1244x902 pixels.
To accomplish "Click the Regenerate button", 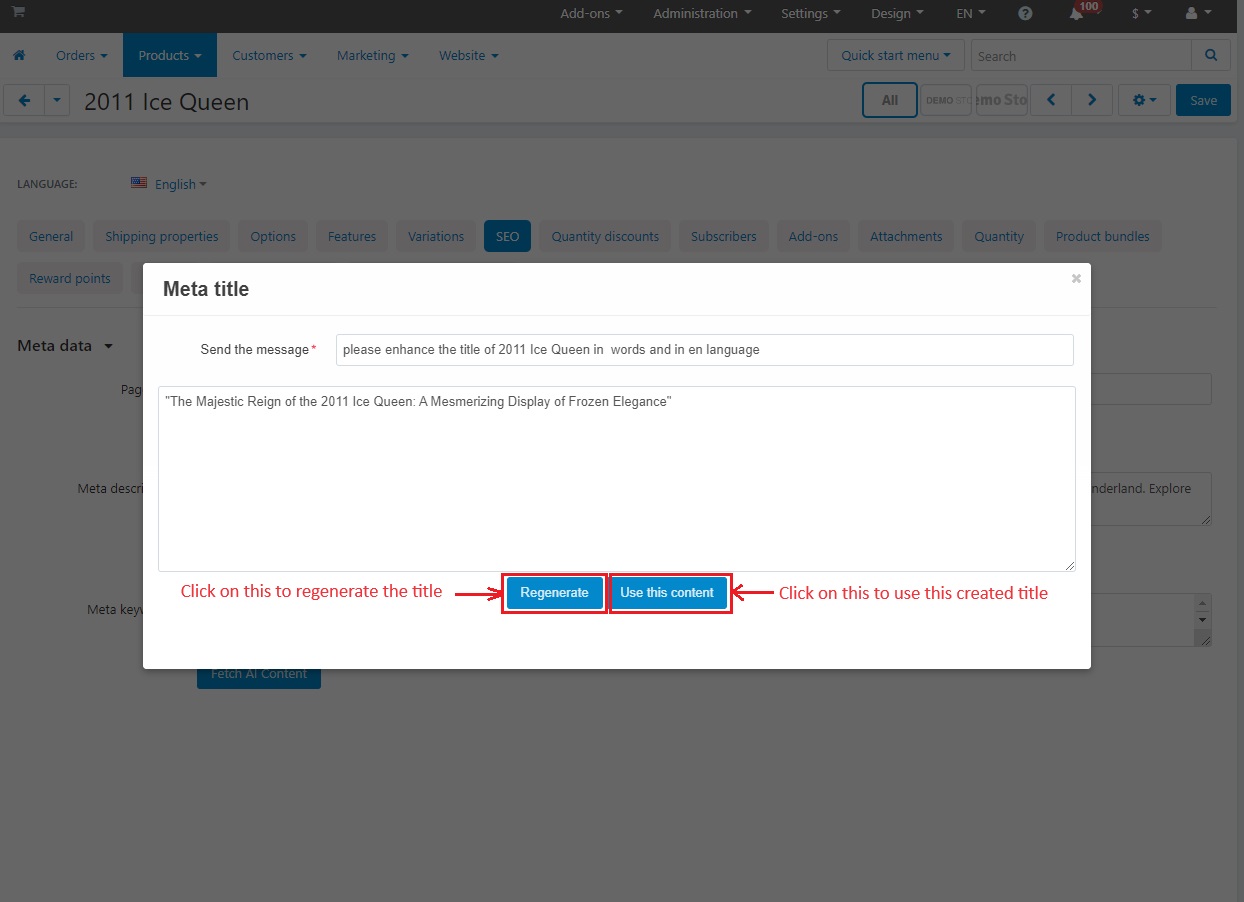I will 554,593.
